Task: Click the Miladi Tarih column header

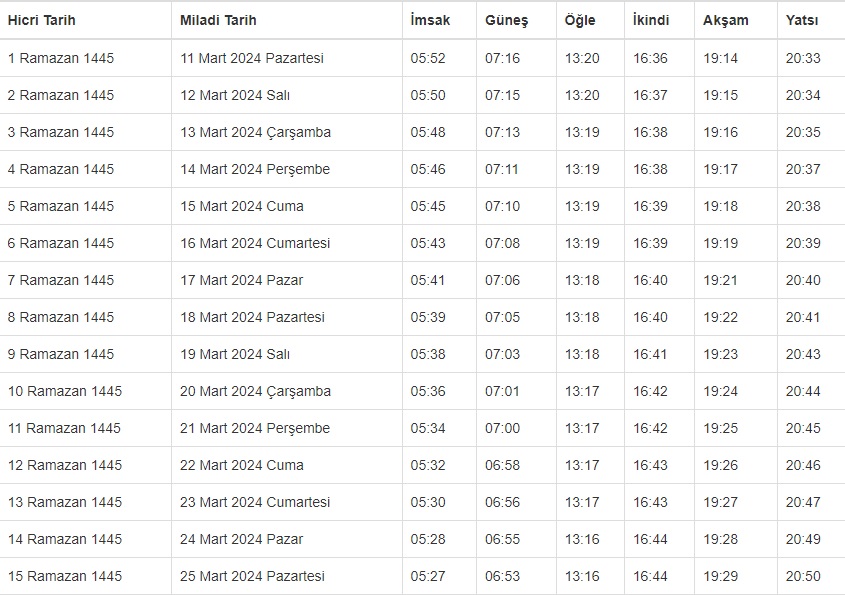Action: click(x=217, y=20)
